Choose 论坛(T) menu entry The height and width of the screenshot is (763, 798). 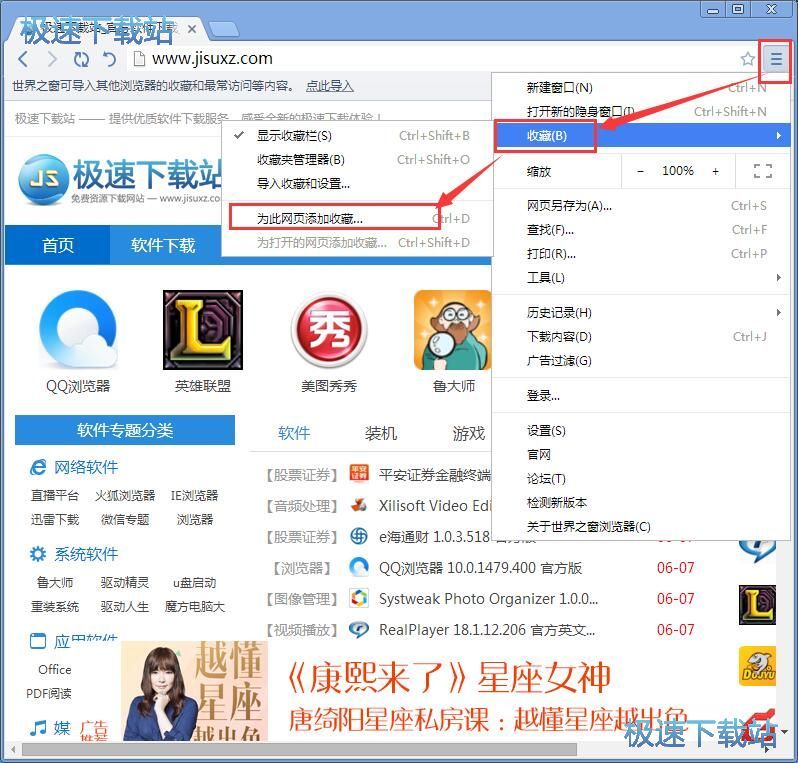(x=642, y=478)
